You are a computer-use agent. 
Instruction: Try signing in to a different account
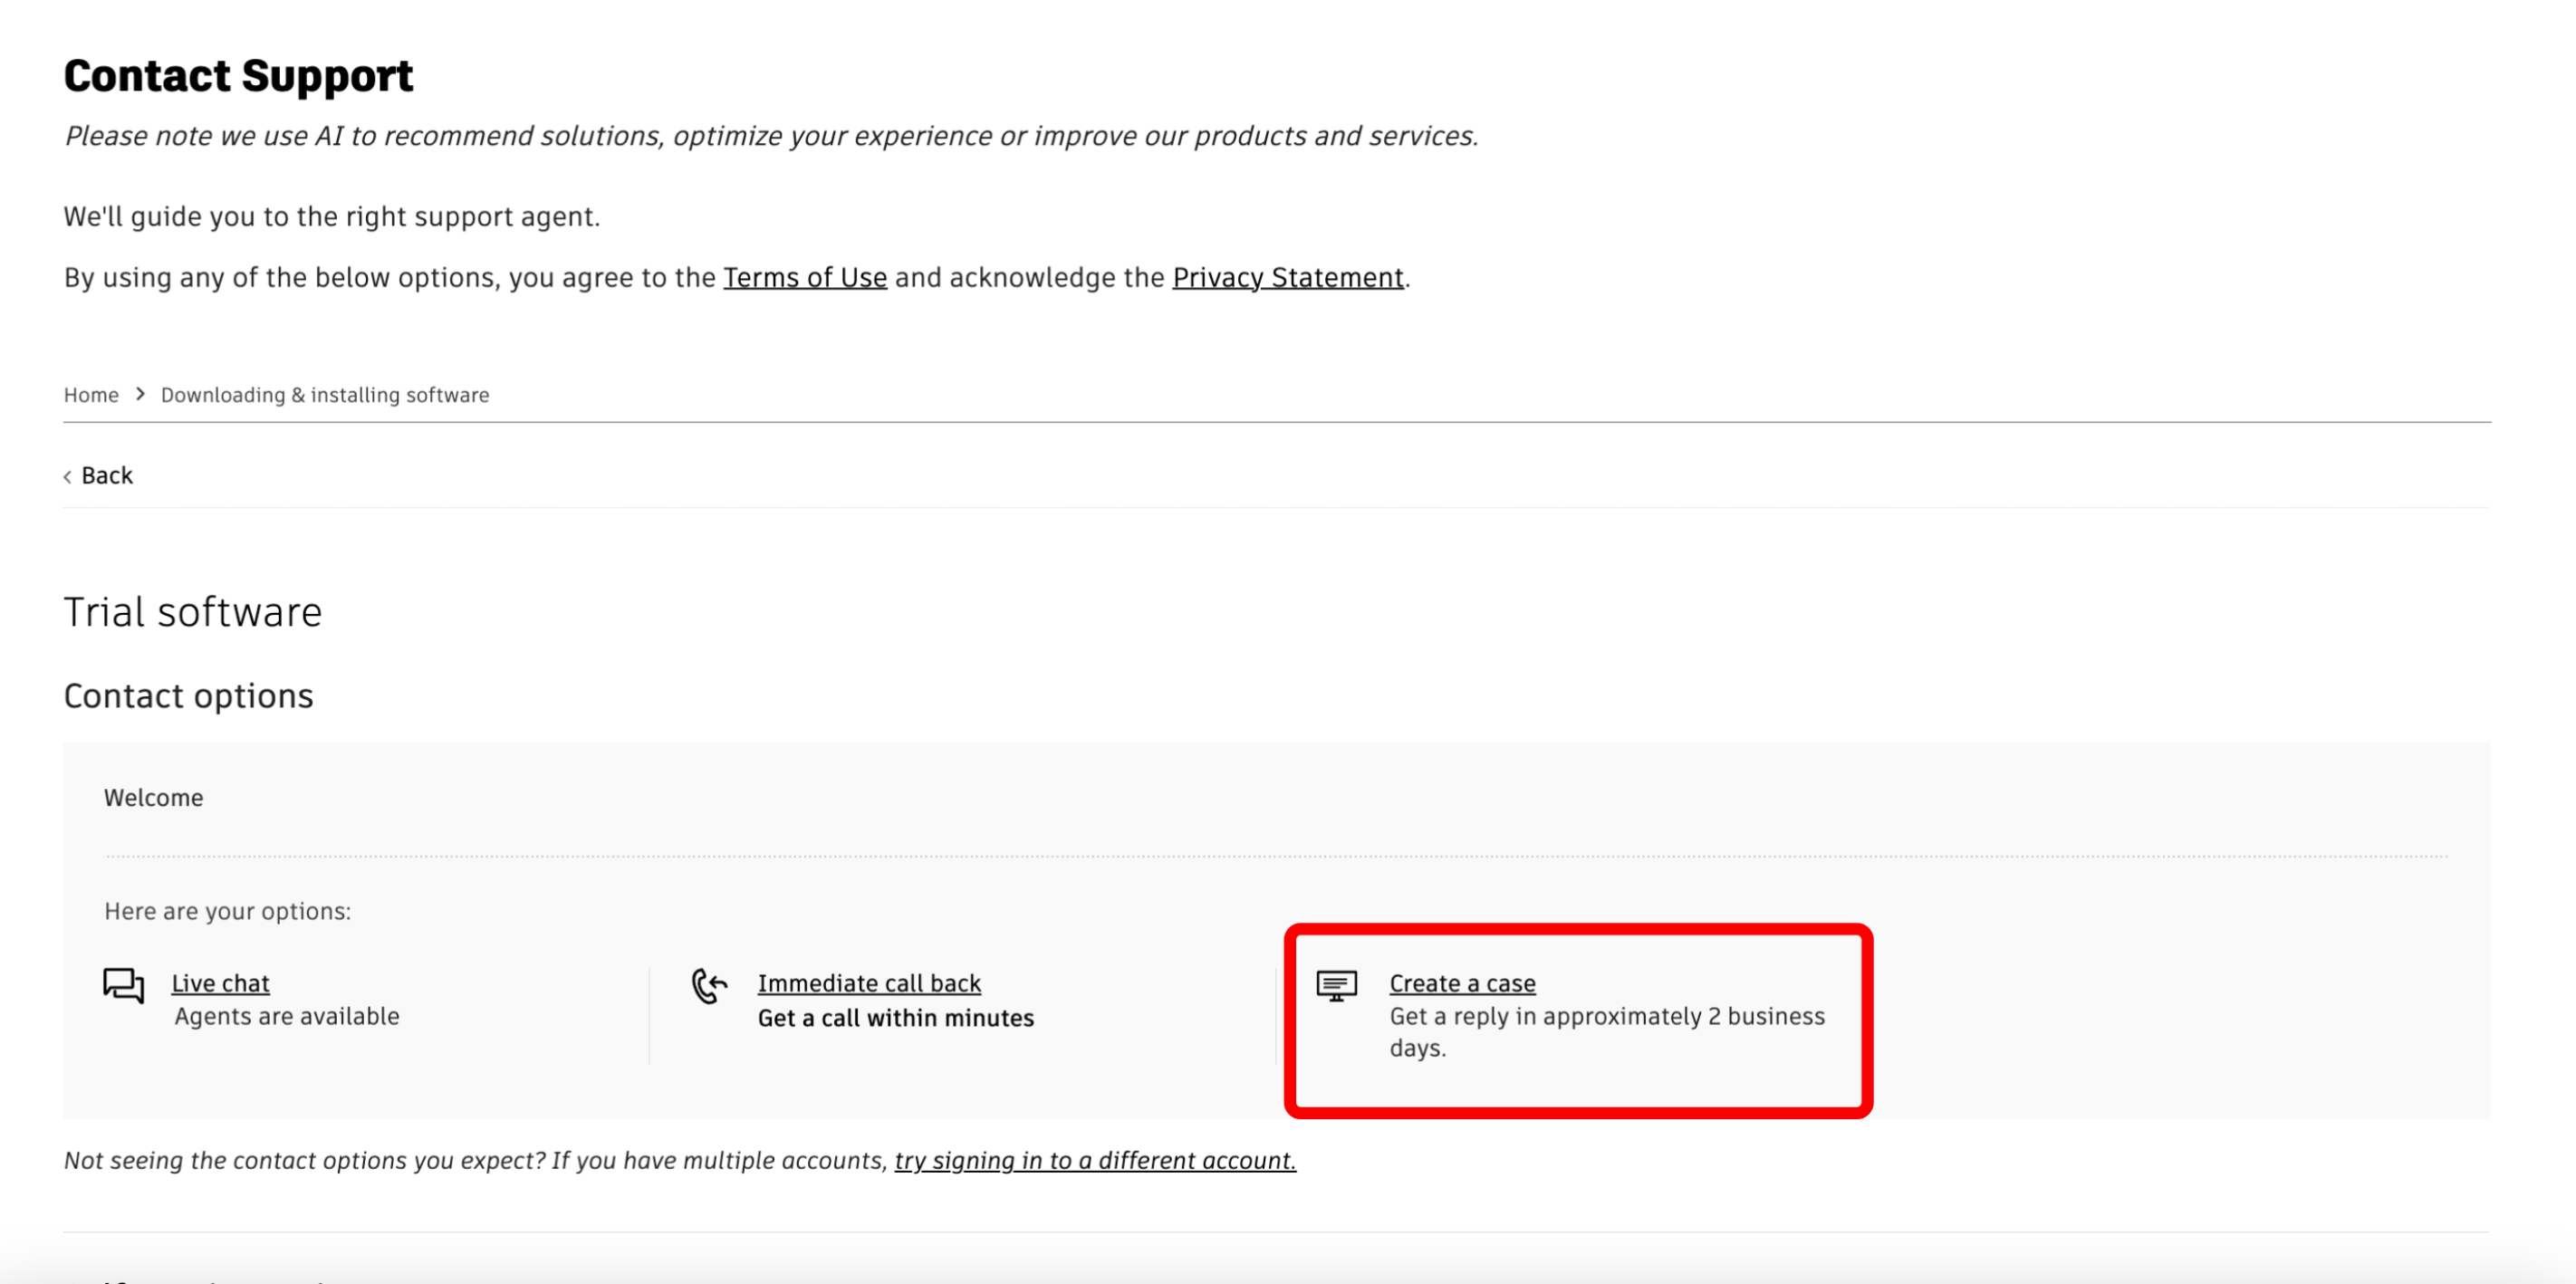[x=1094, y=1160]
